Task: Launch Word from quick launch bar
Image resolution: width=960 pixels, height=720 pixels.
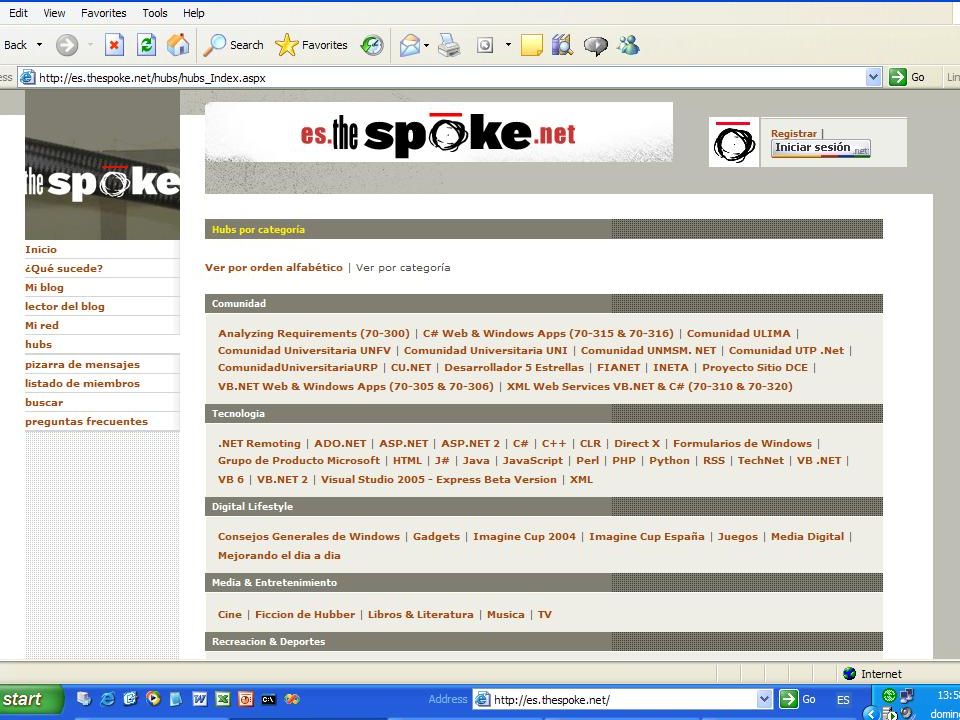Action: [x=200, y=699]
